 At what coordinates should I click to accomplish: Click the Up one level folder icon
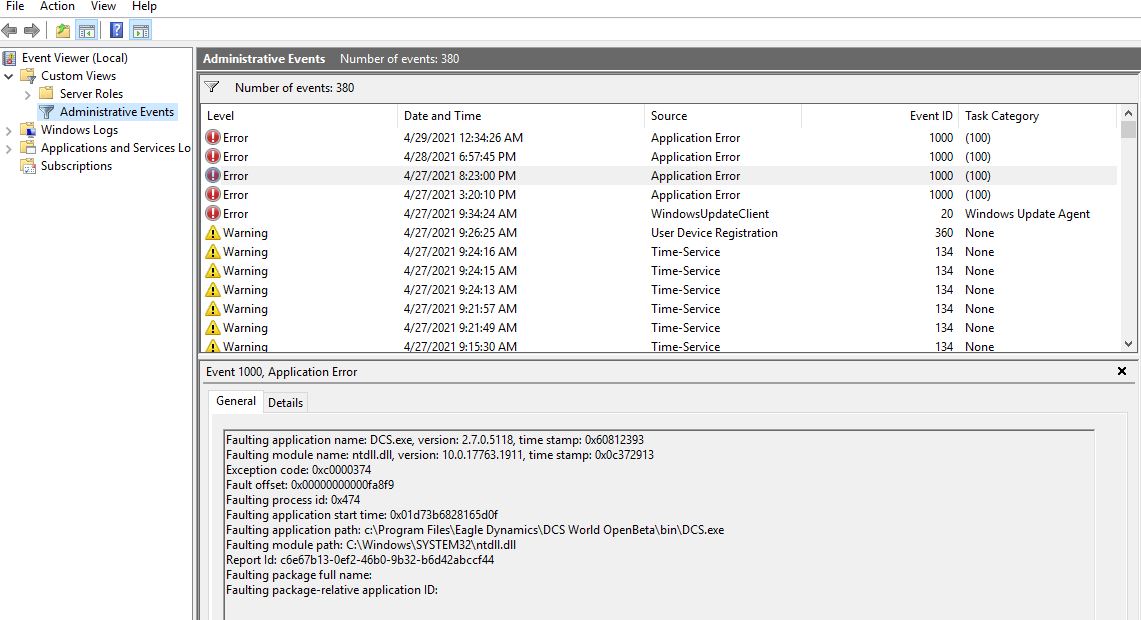coord(63,31)
